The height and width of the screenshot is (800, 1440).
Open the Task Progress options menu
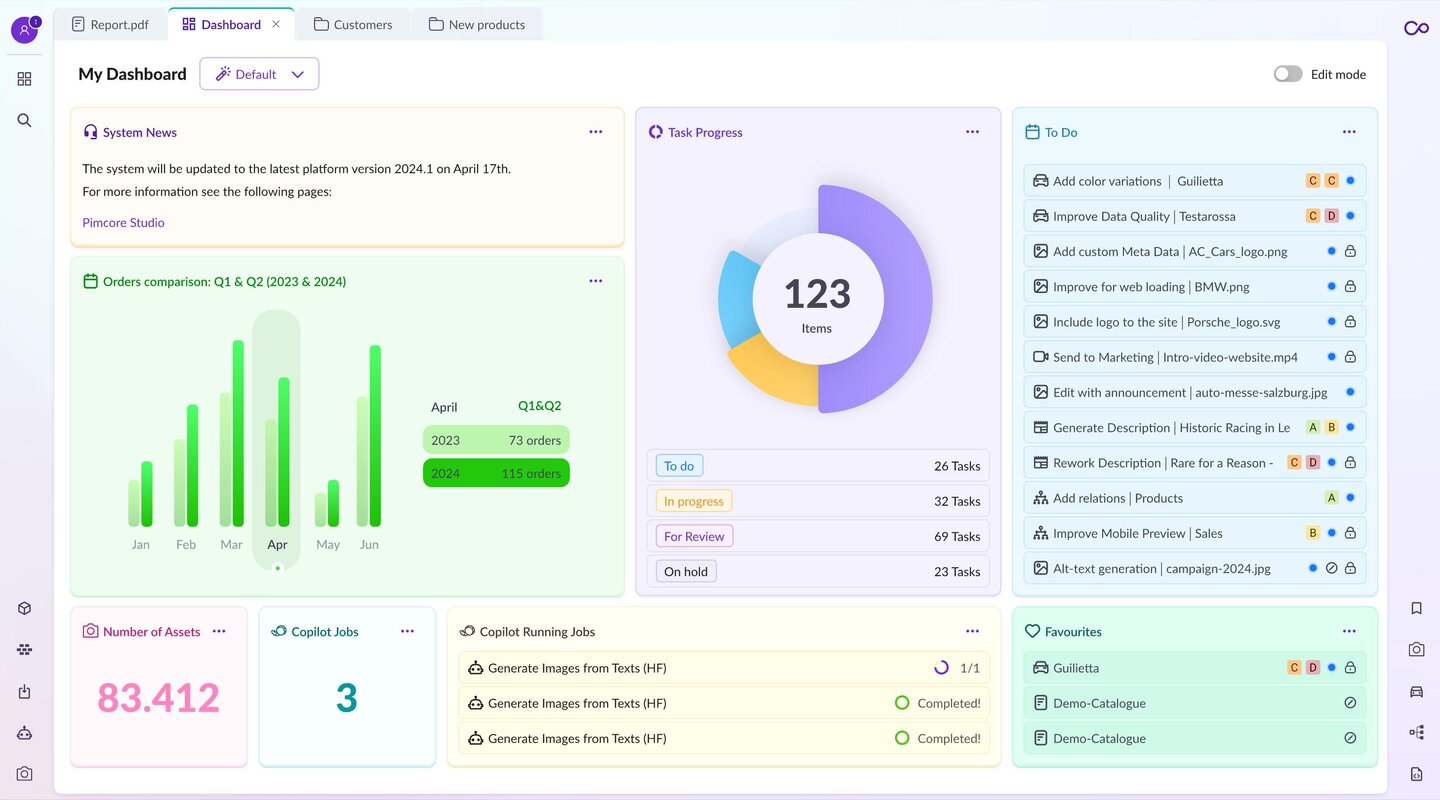[972, 132]
